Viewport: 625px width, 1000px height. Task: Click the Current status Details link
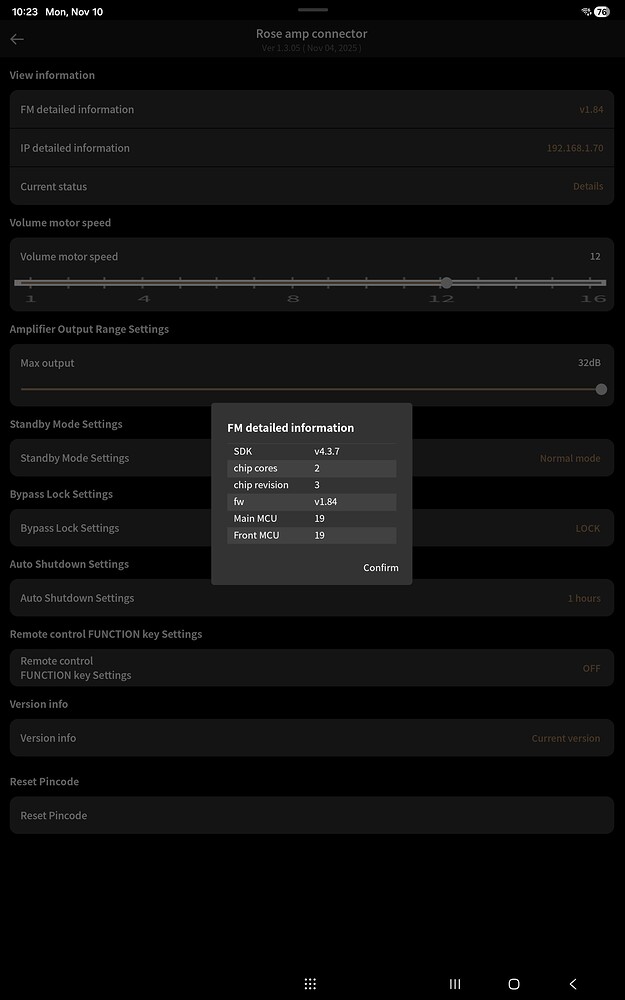[588, 186]
